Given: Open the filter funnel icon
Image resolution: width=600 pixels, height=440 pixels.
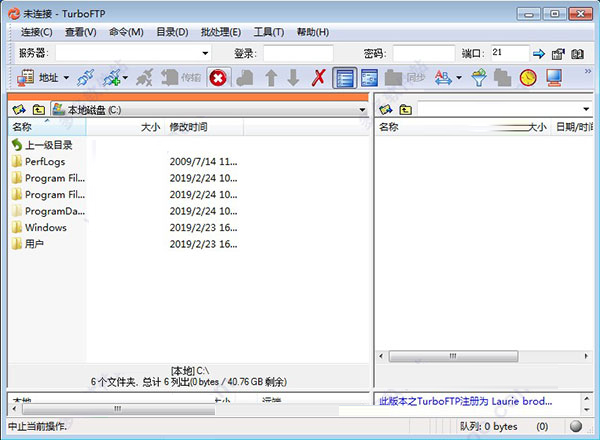Looking at the screenshot, I should (x=479, y=78).
